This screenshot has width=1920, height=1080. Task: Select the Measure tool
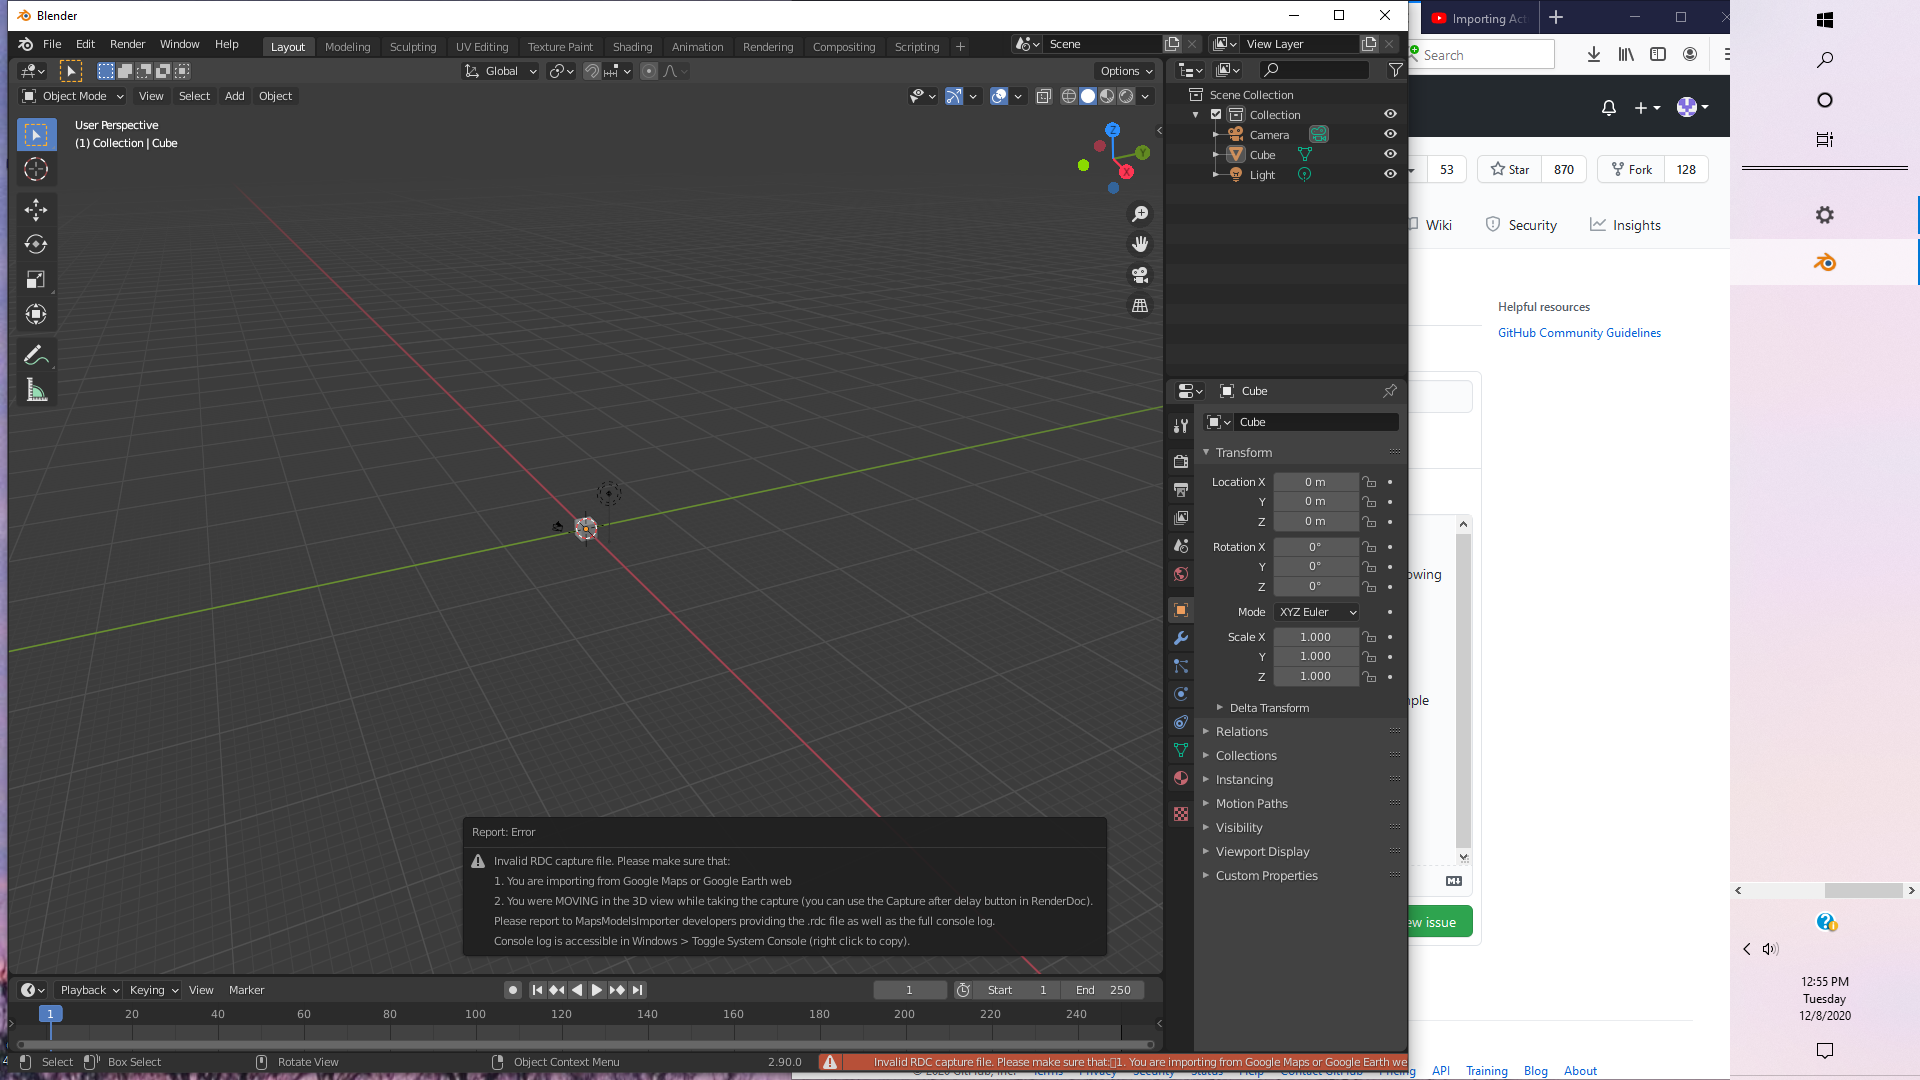[36, 390]
